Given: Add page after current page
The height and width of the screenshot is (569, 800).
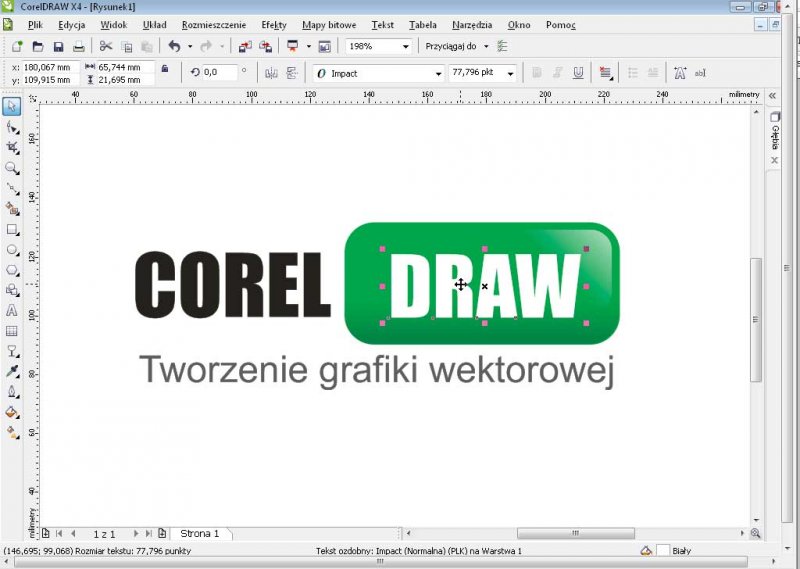Looking at the screenshot, I should (x=162, y=533).
